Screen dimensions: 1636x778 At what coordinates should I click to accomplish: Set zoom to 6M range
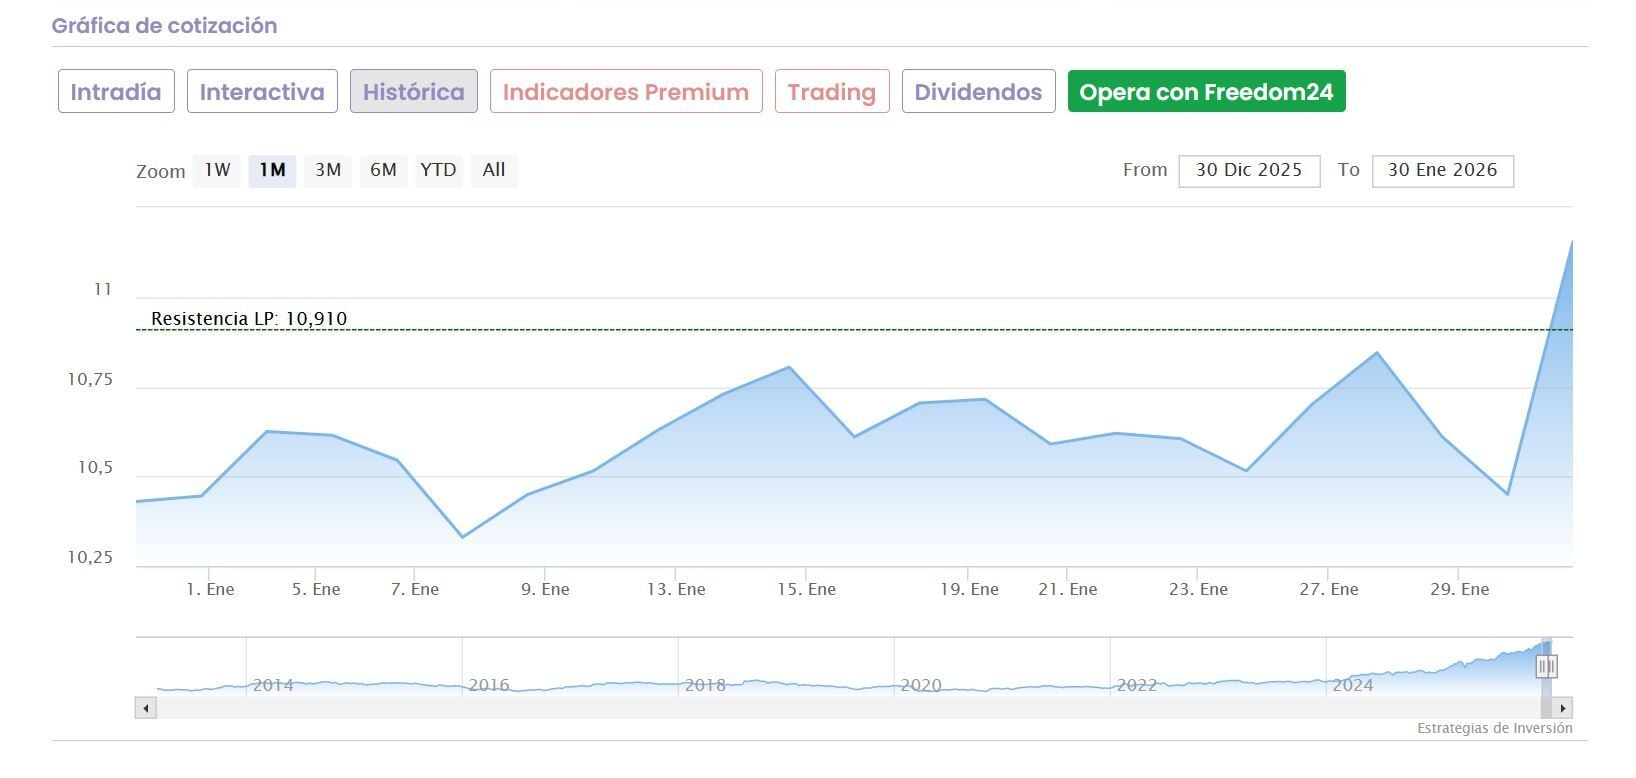383,170
